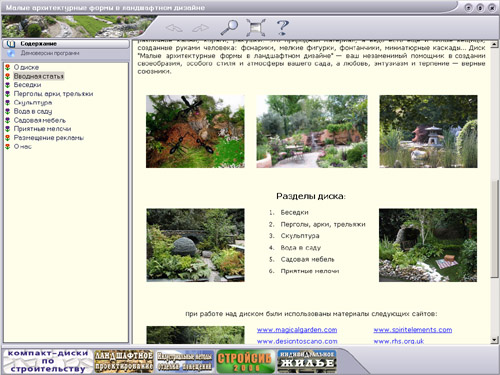Open Скульптура section in sidebar
500x375 pixels.
pyautogui.click(x=33, y=103)
